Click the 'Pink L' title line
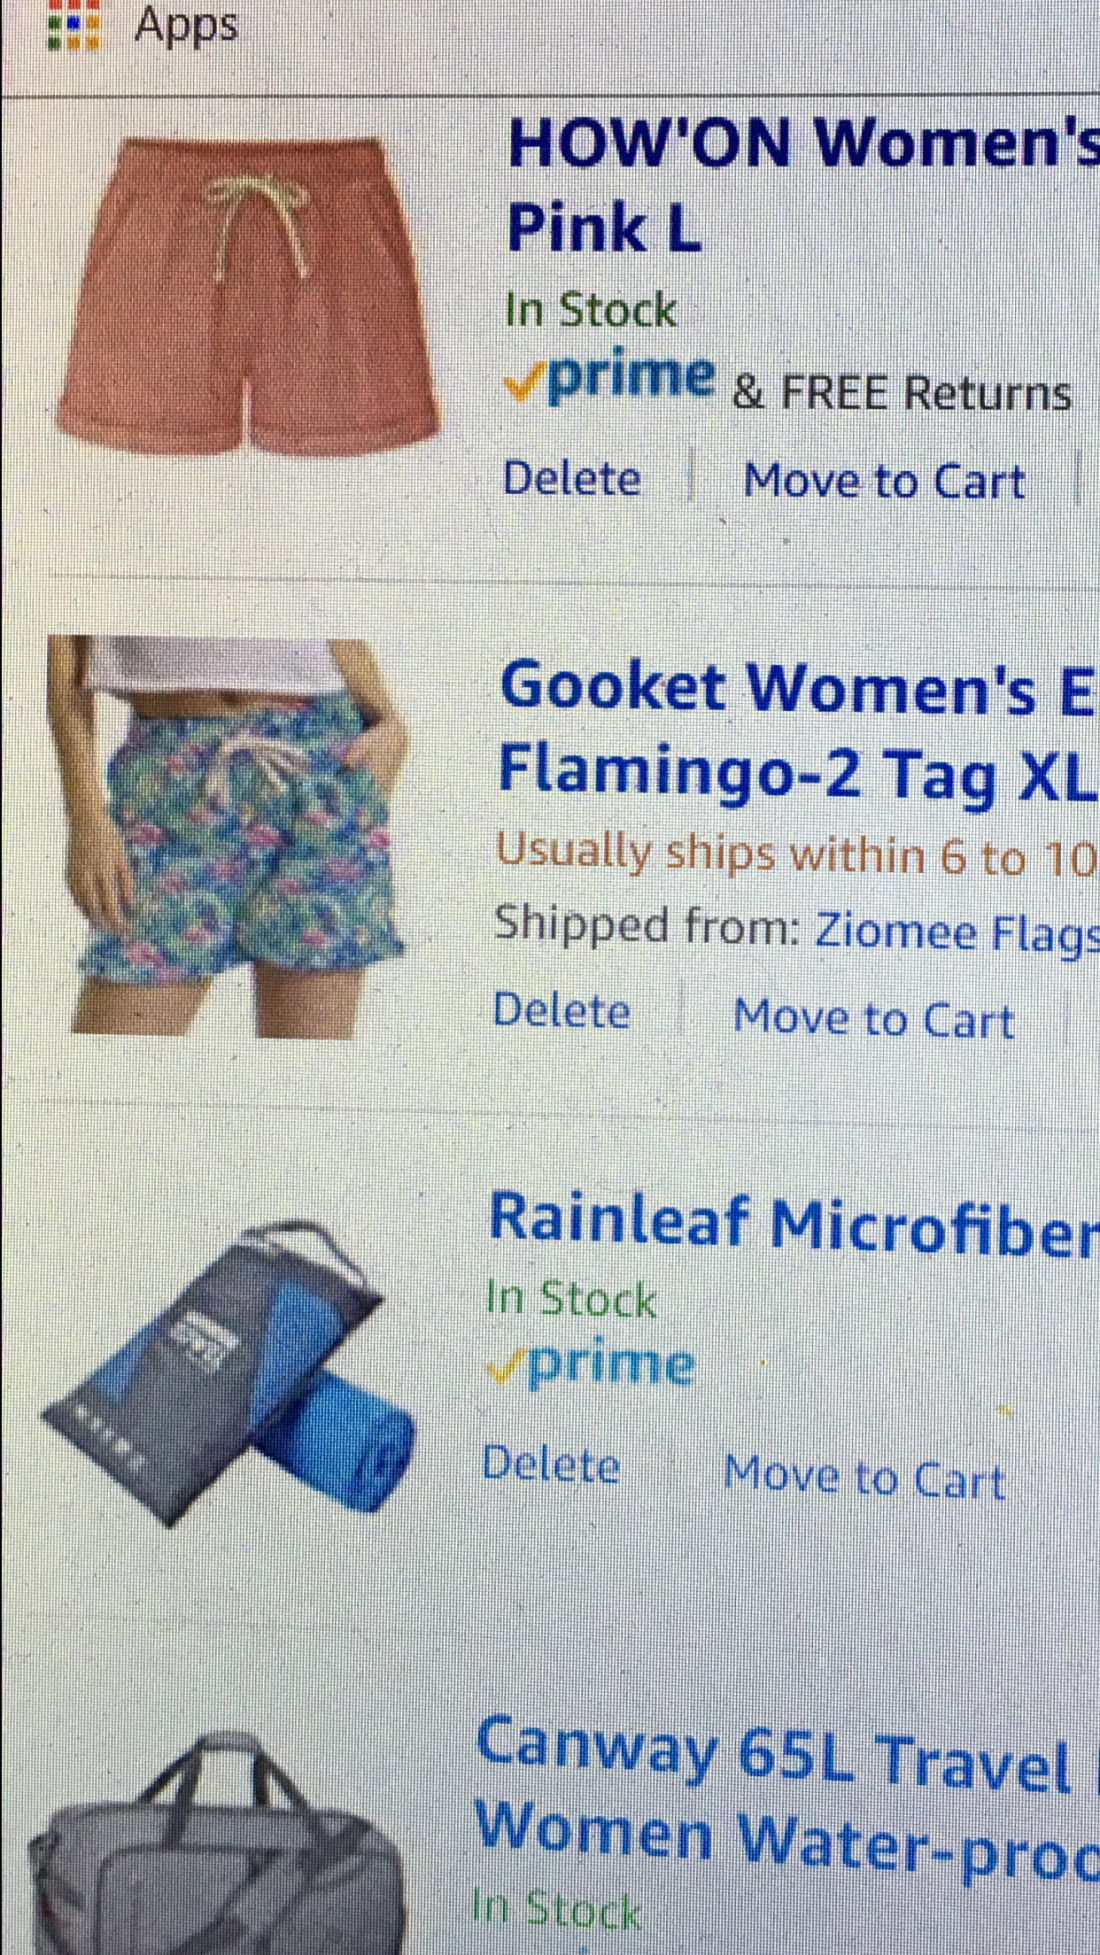This screenshot has width=1100, height=1955. pyautogui.click(x=604, y=228)
